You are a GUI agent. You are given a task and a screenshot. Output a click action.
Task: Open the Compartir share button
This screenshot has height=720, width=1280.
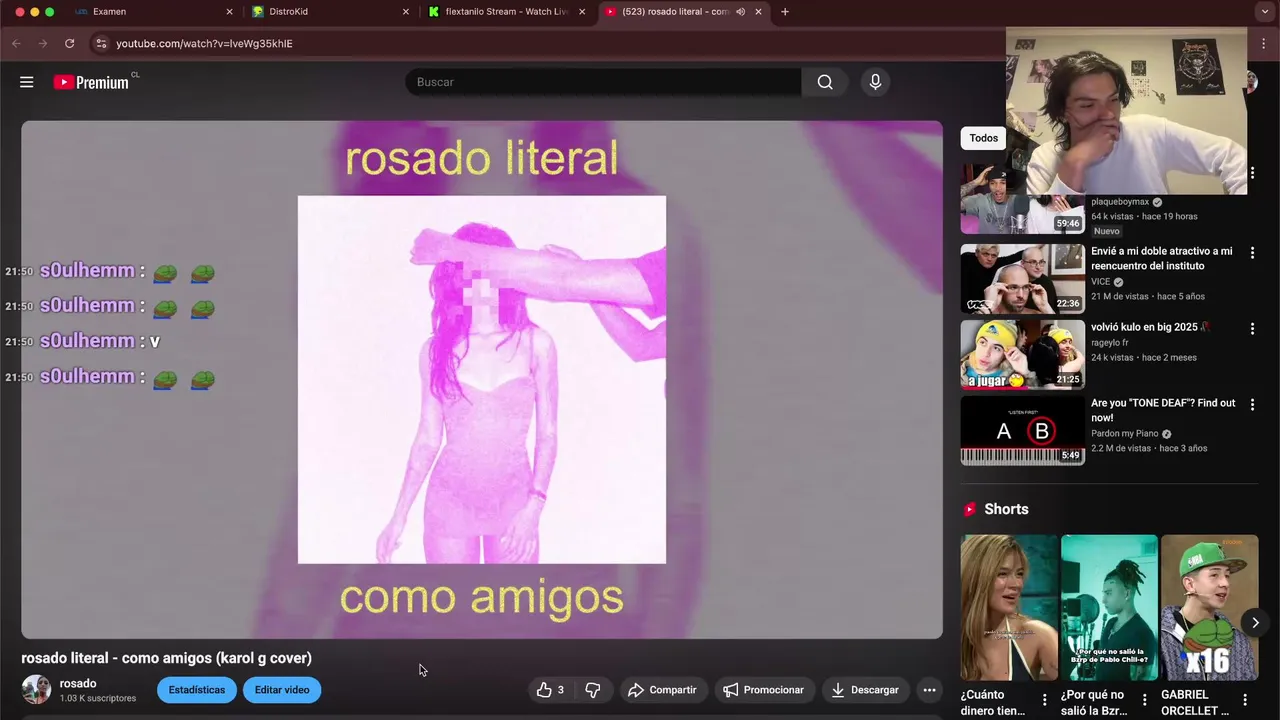pos(662,690)
